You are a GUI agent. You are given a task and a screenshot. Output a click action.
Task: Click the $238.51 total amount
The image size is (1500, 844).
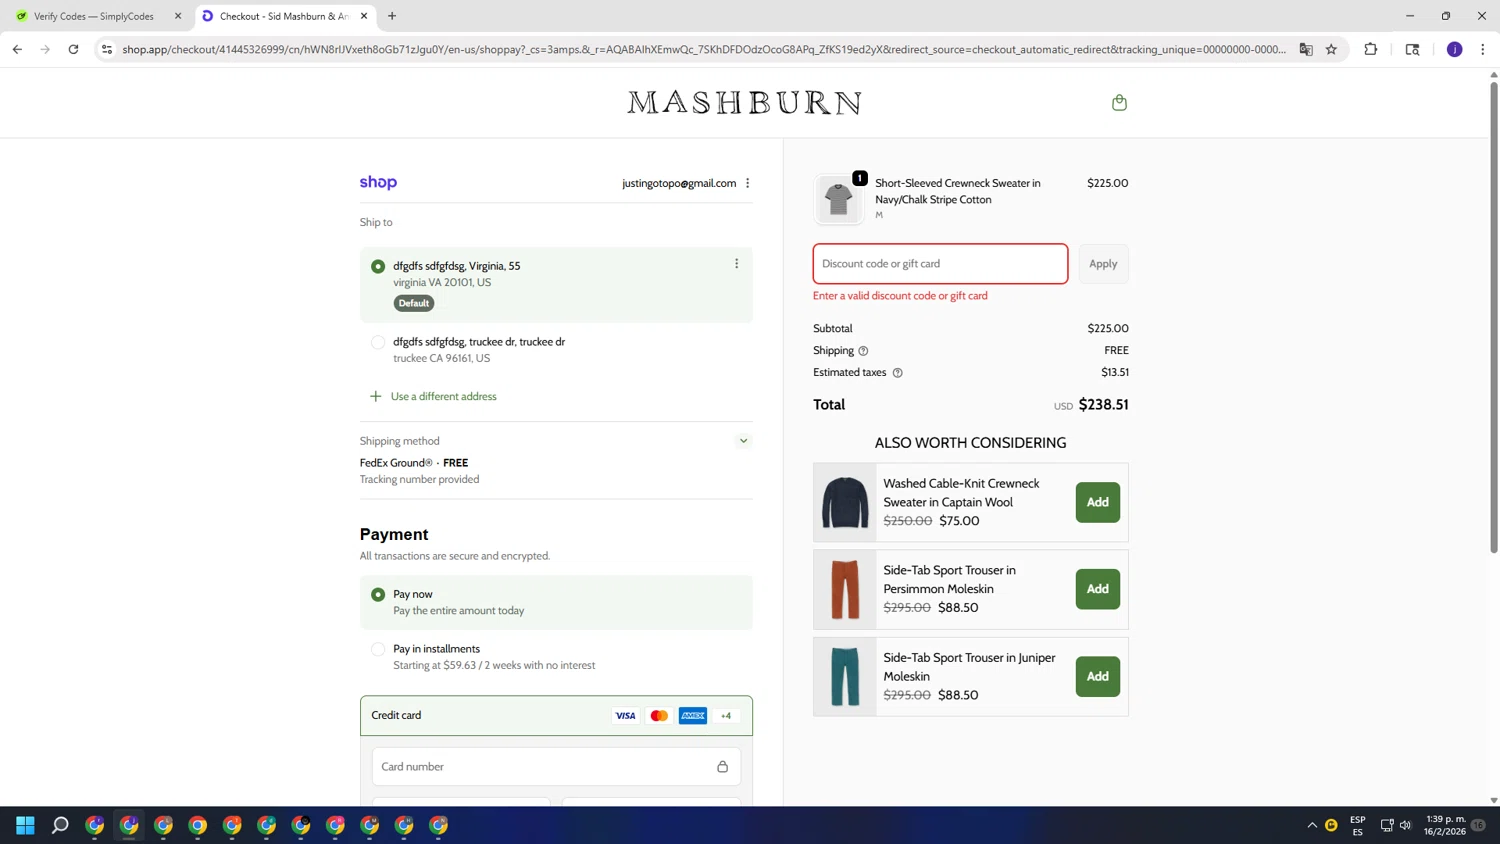point(1104,405)
